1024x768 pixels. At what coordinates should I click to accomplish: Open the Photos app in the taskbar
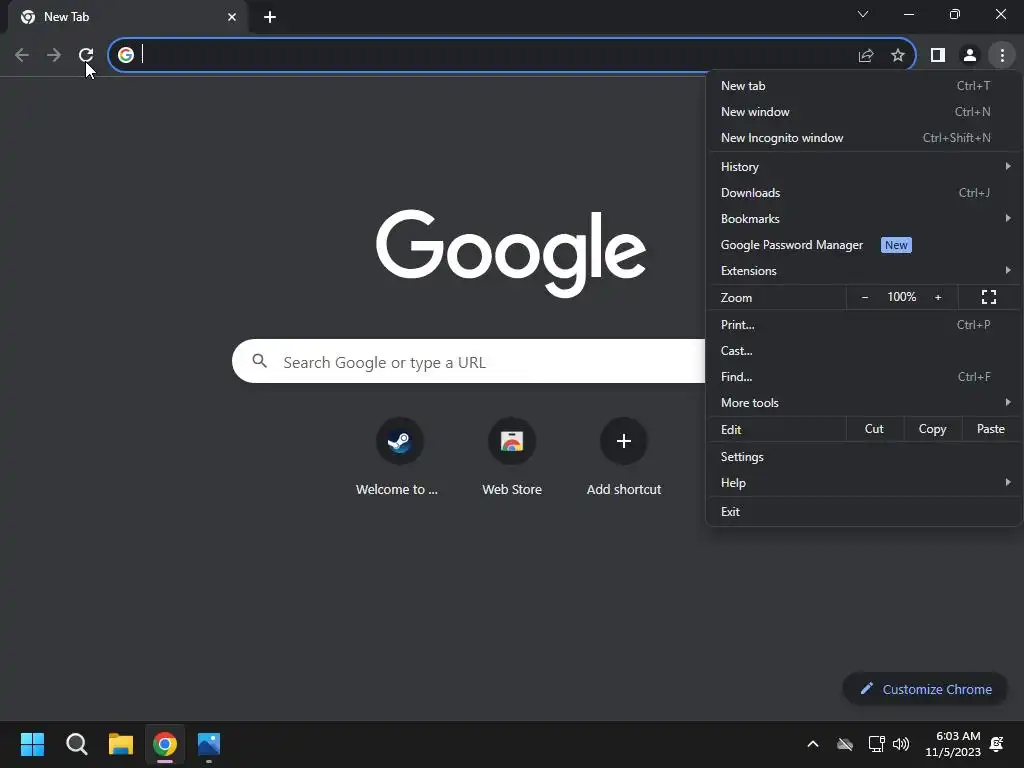click(x=209, y=744)
